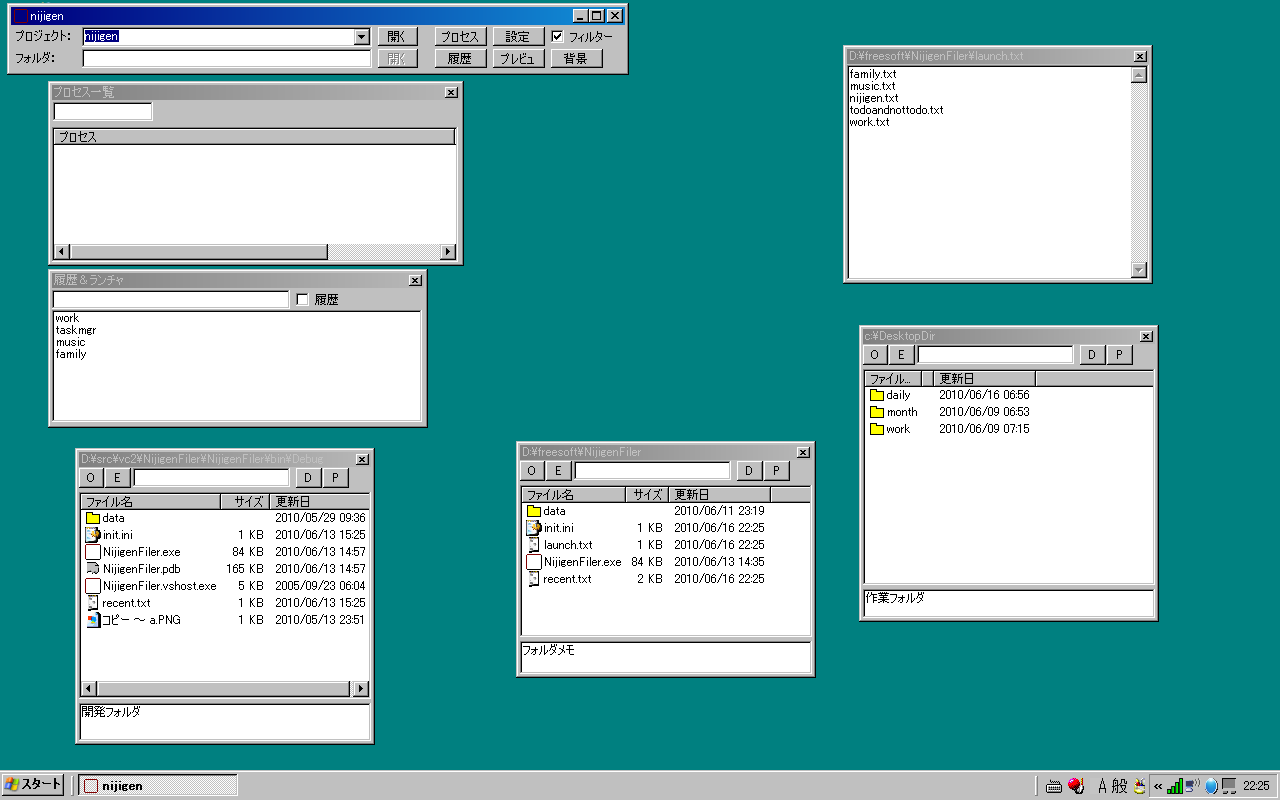
Task: Click the data folder icon in bin\Debug window
Action: click(x=93, y=518)
